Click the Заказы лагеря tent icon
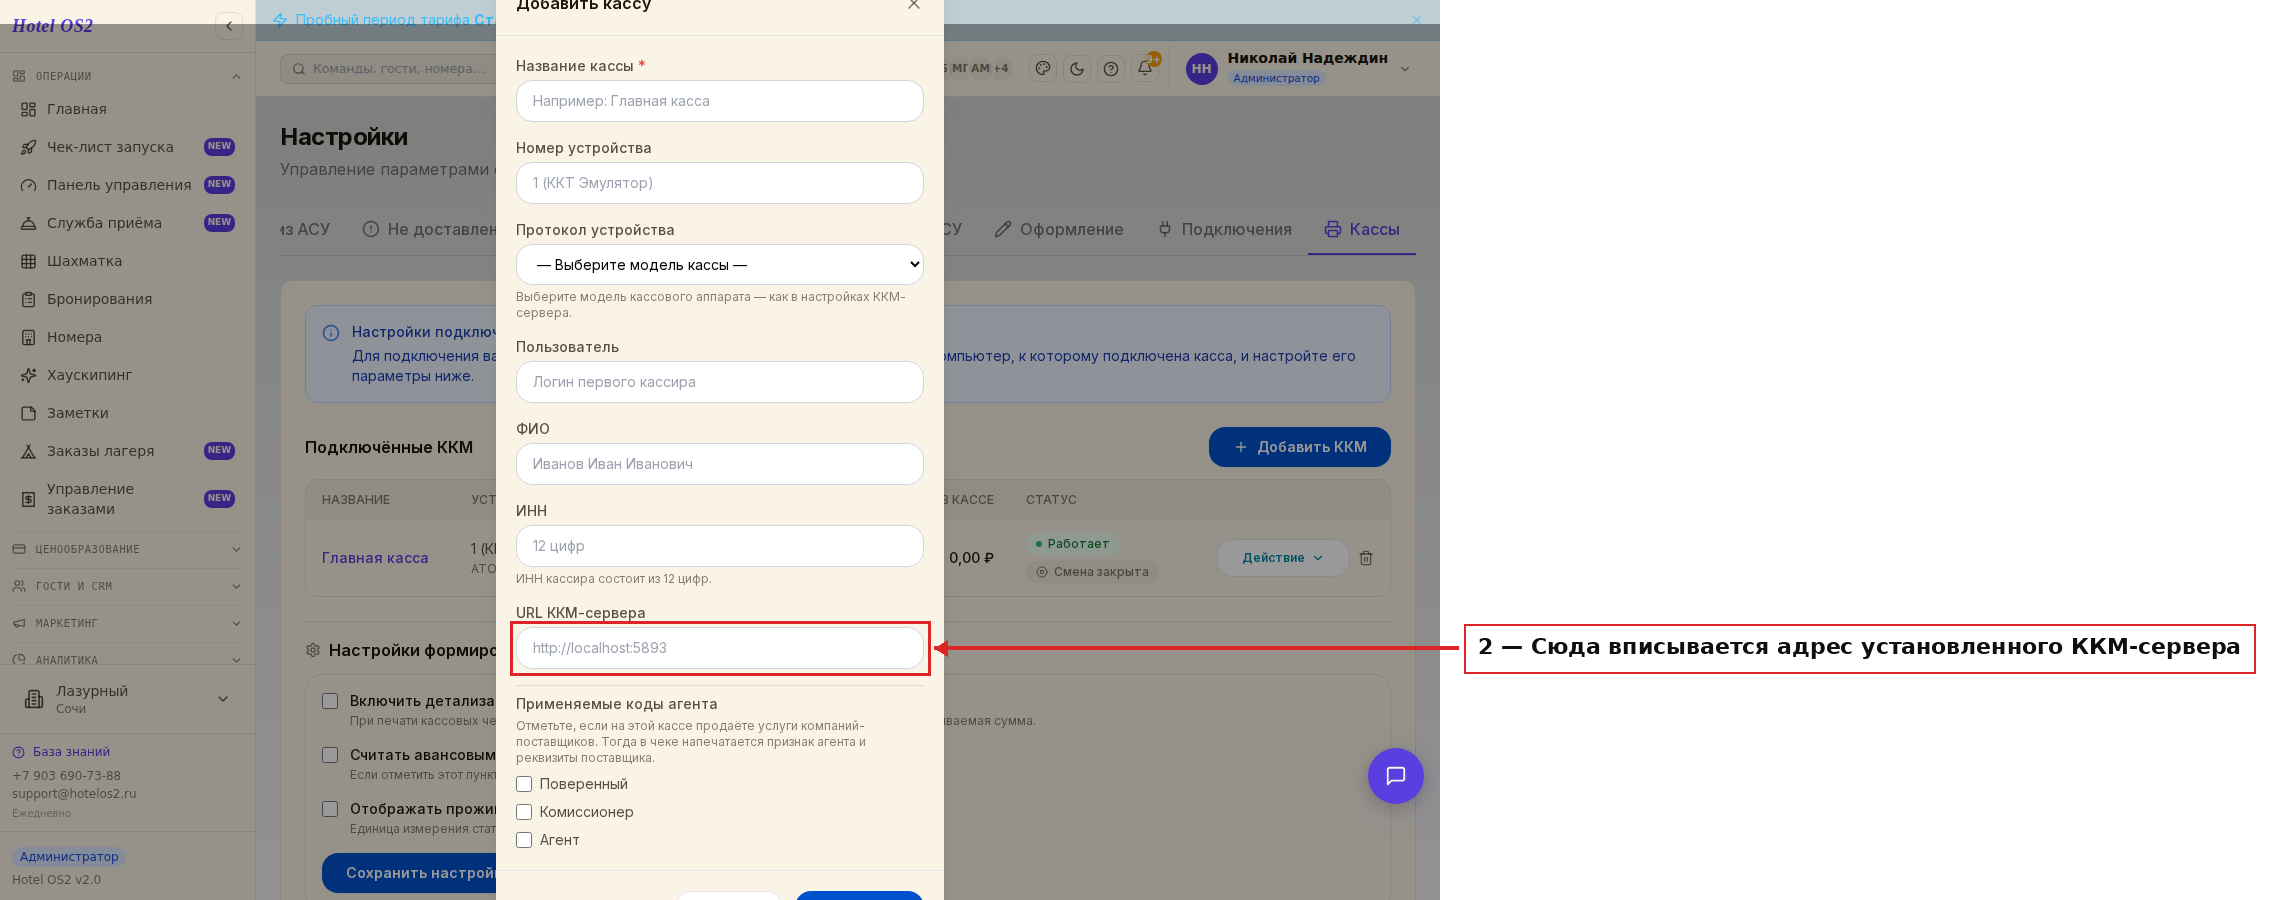This screenshot has width=2279, height=900. coord(29,451)
